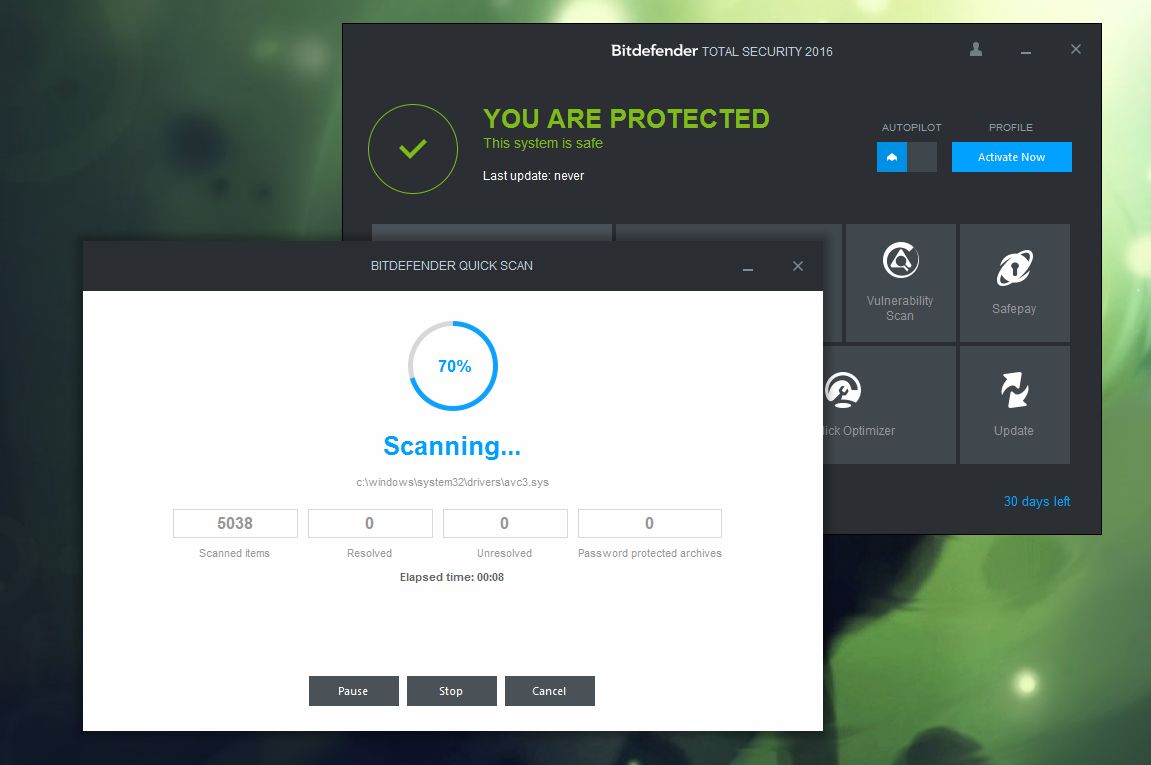Close the Bitdefender Quick Scan window

[798, 266]
